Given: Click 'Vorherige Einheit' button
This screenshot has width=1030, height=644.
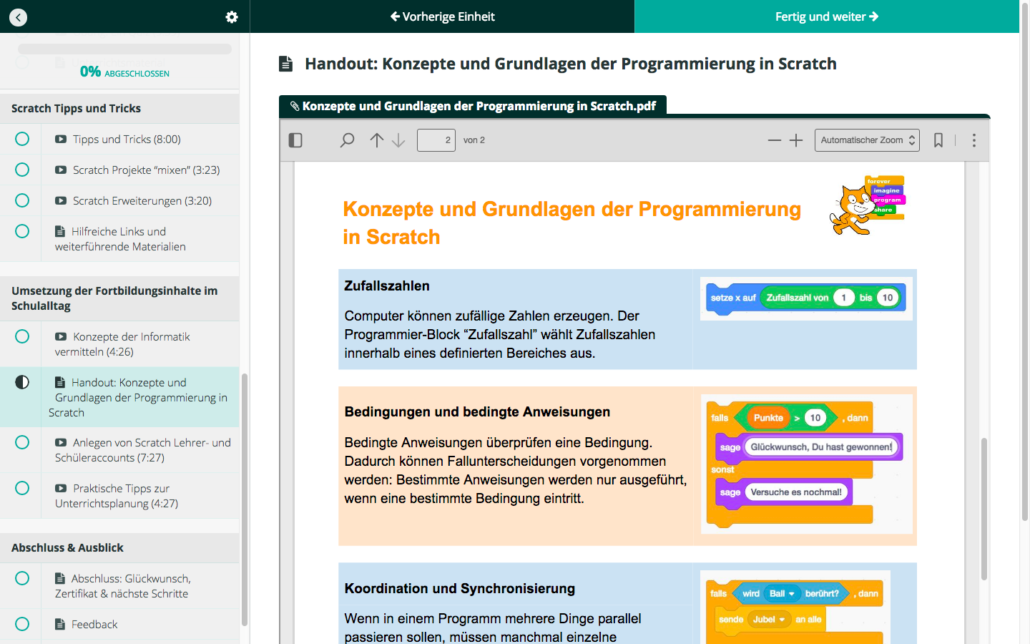Looking at the screenshot, I should (x=442, y=17).
